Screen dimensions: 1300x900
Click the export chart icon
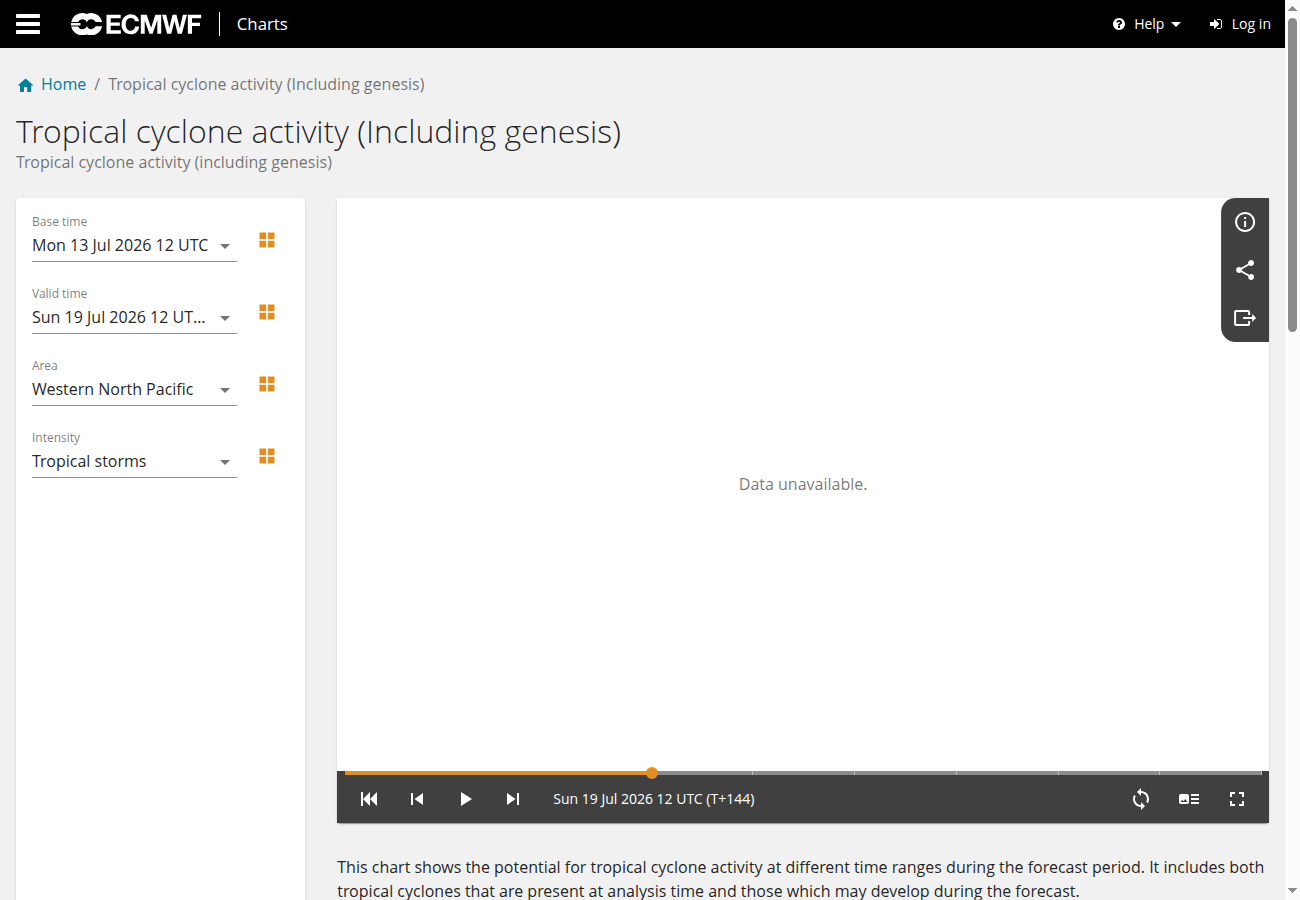coord(1245,318)
